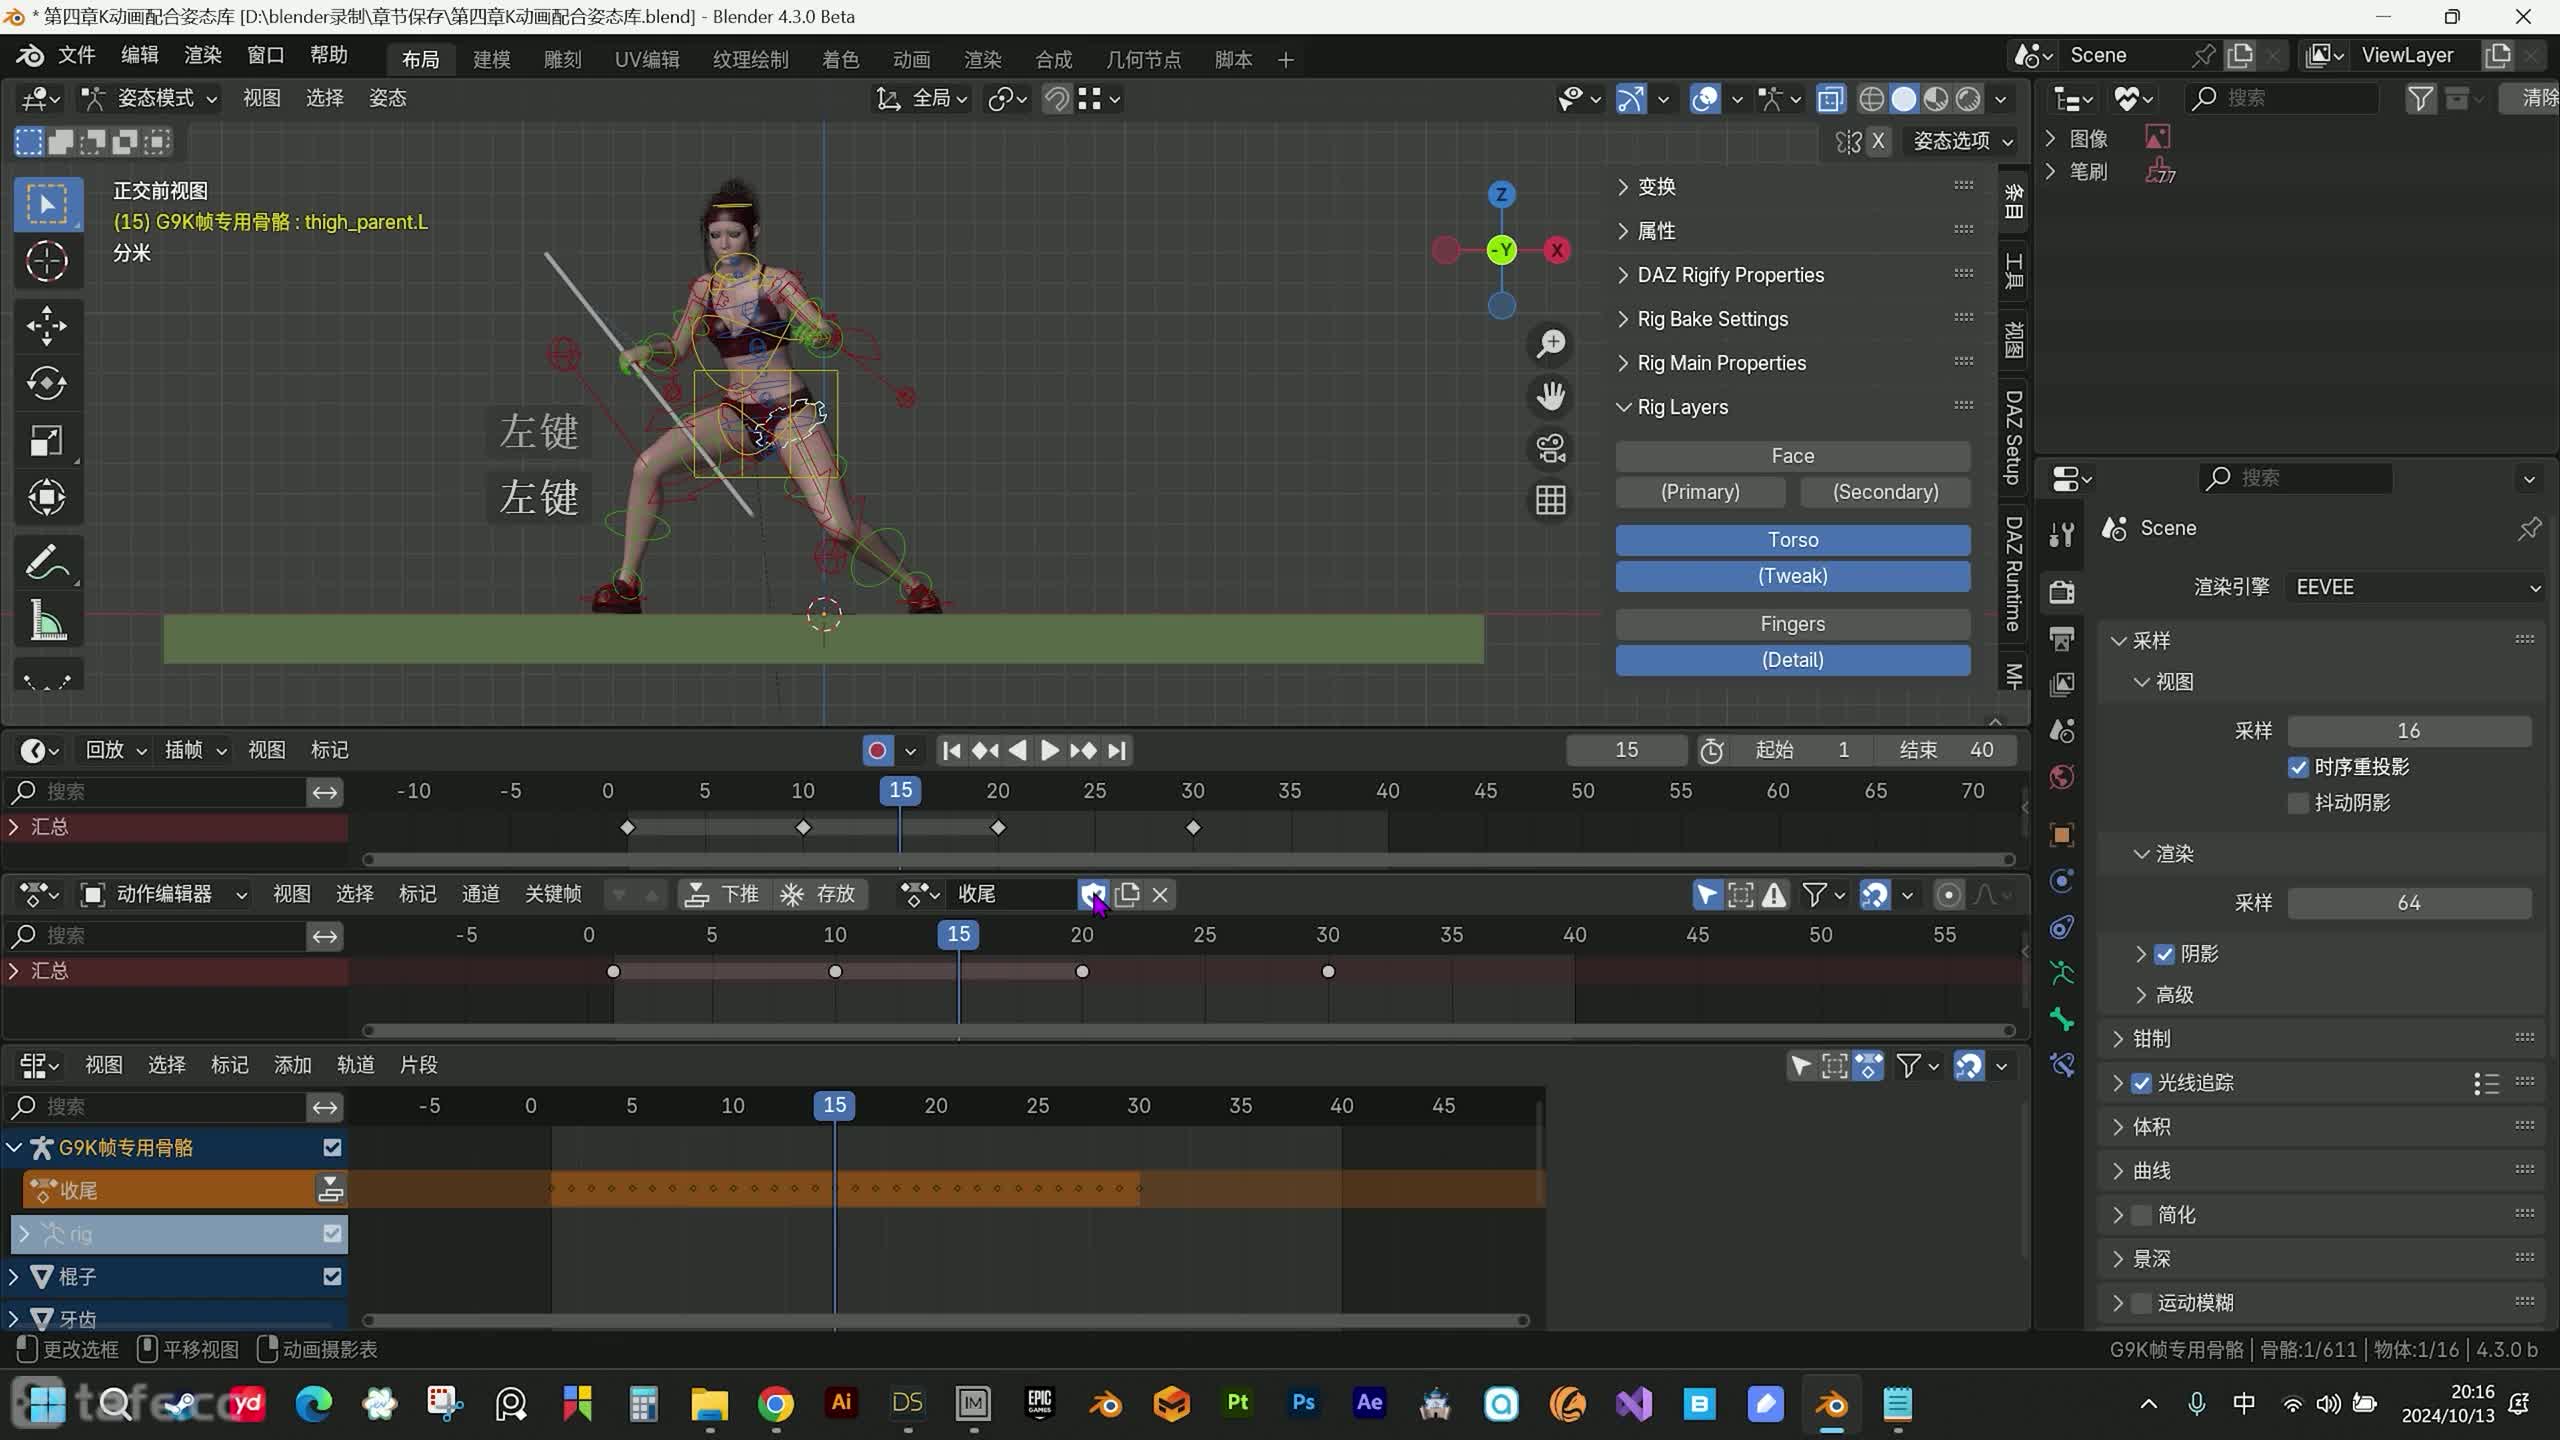Toggle 时序重投影 checkbox
The width and height of the screenshot is (2560, 1440).
click(2298, 767)
